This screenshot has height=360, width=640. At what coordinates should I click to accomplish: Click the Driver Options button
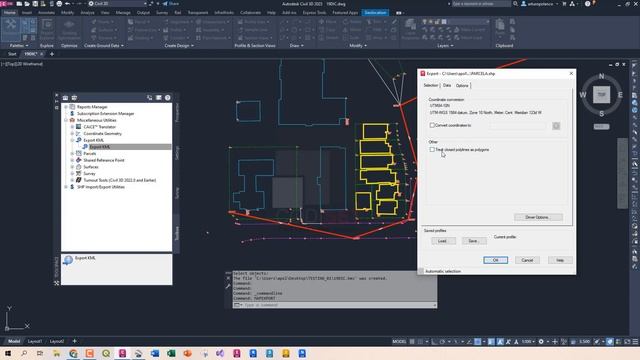click(538, 217)
